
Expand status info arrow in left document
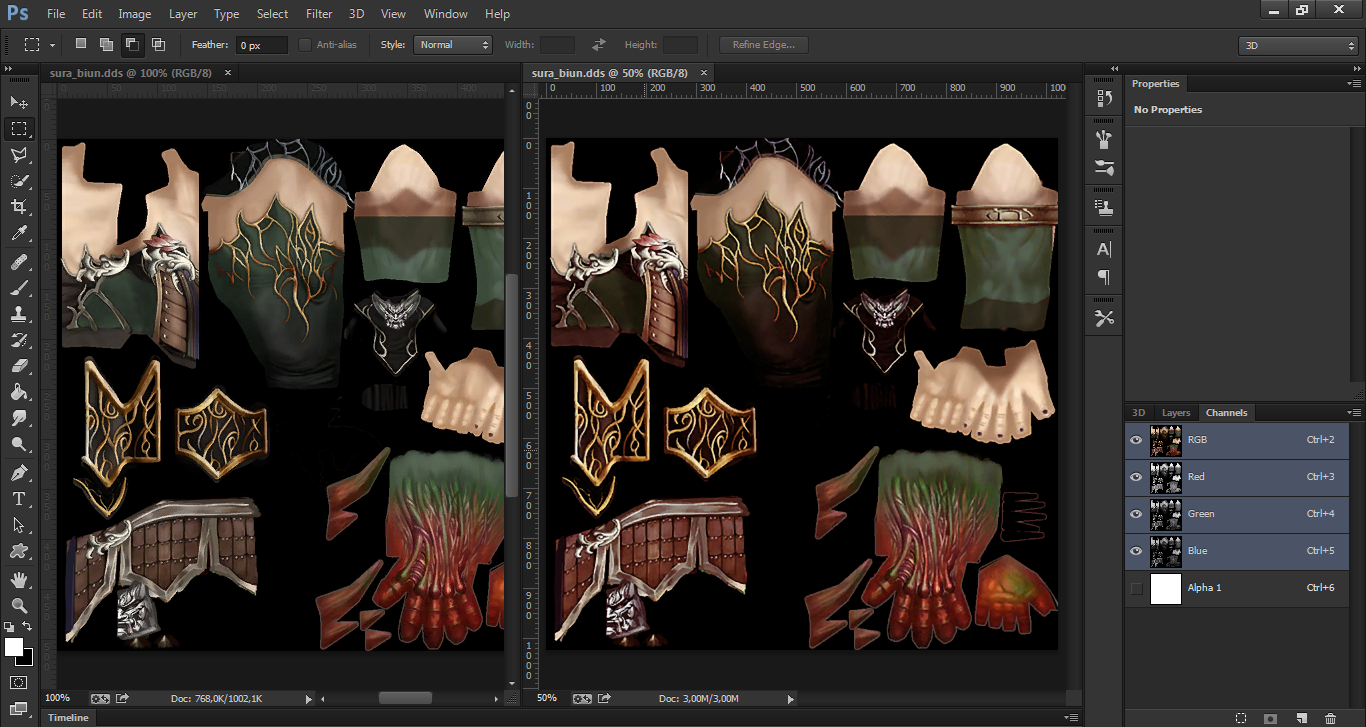pyautogui.click(x=308, y=699)
